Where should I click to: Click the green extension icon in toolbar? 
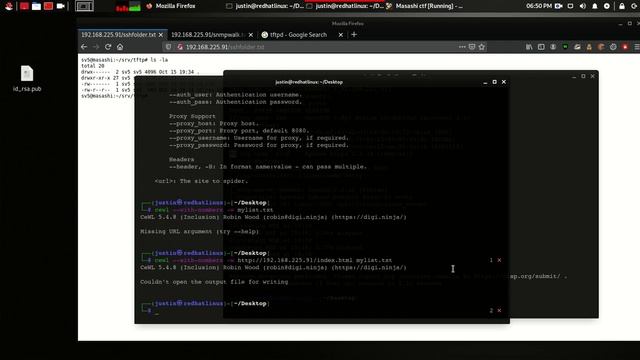(565, 47)
